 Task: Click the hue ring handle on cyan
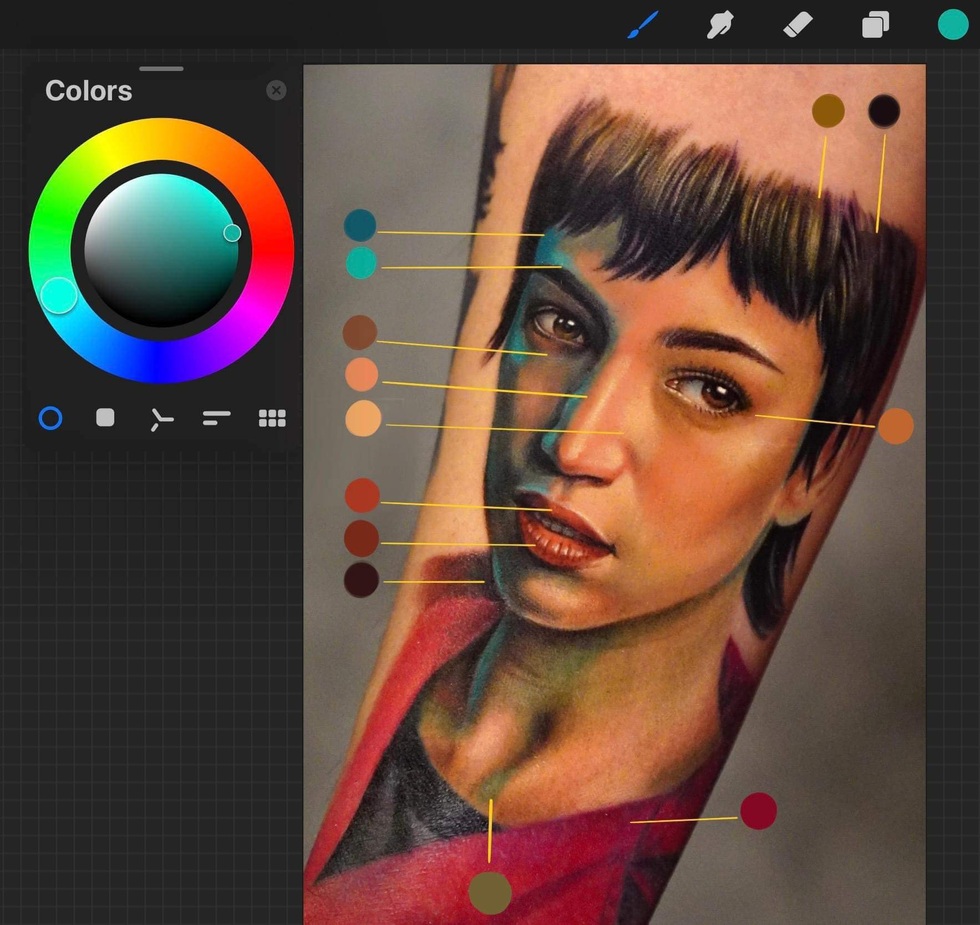click(59, 295)
